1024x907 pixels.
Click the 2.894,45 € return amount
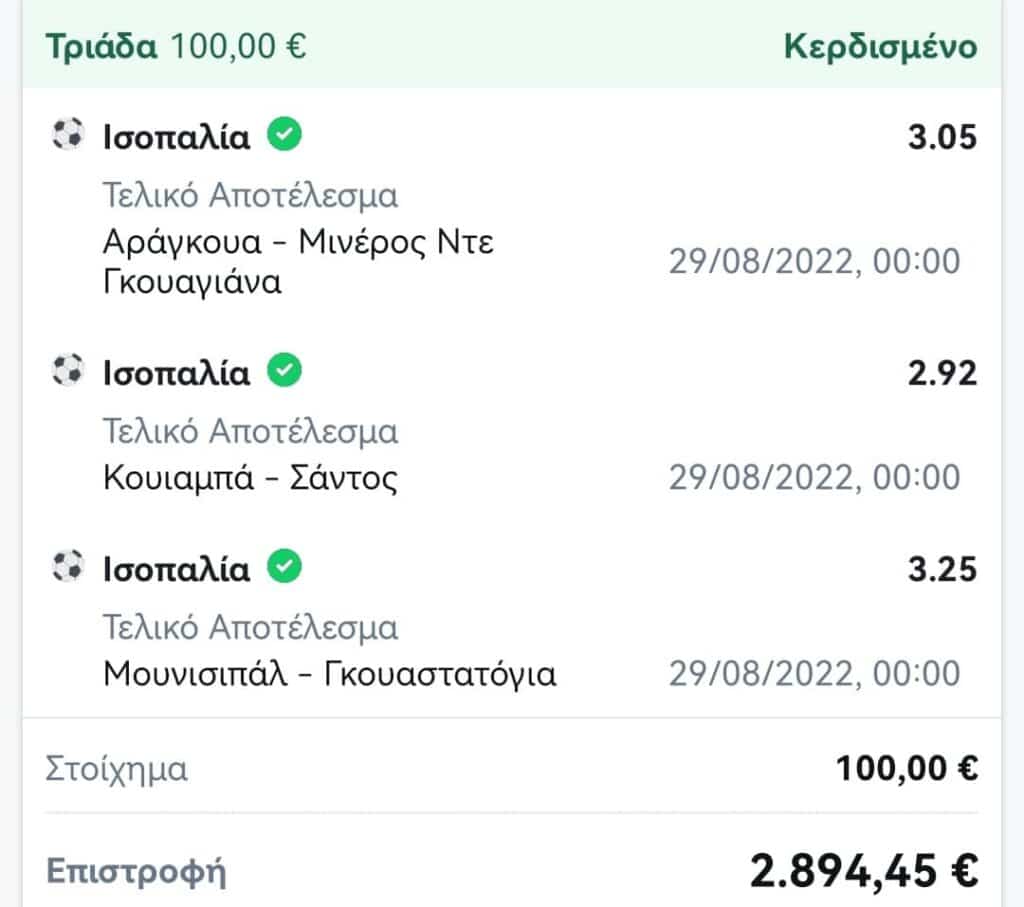(863, 871)
